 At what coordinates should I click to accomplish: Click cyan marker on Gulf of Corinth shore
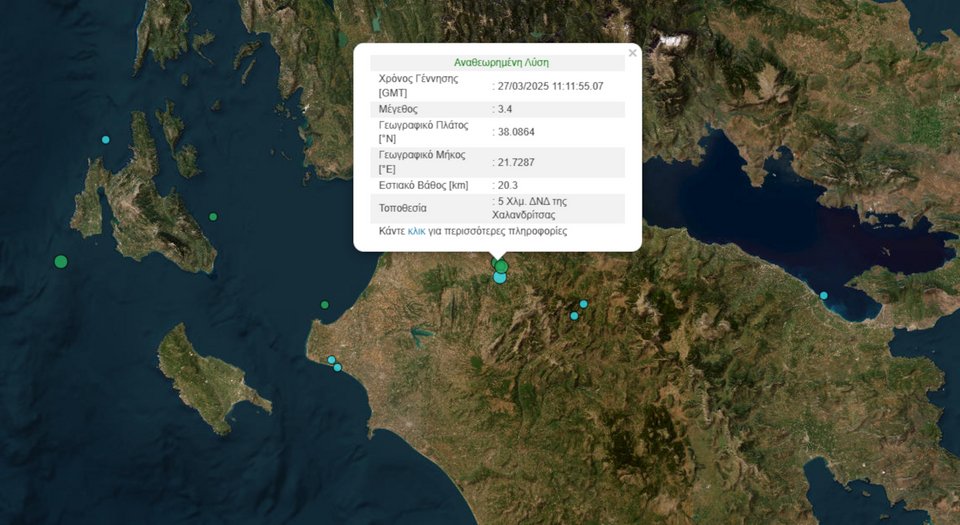tap(824, 296)
